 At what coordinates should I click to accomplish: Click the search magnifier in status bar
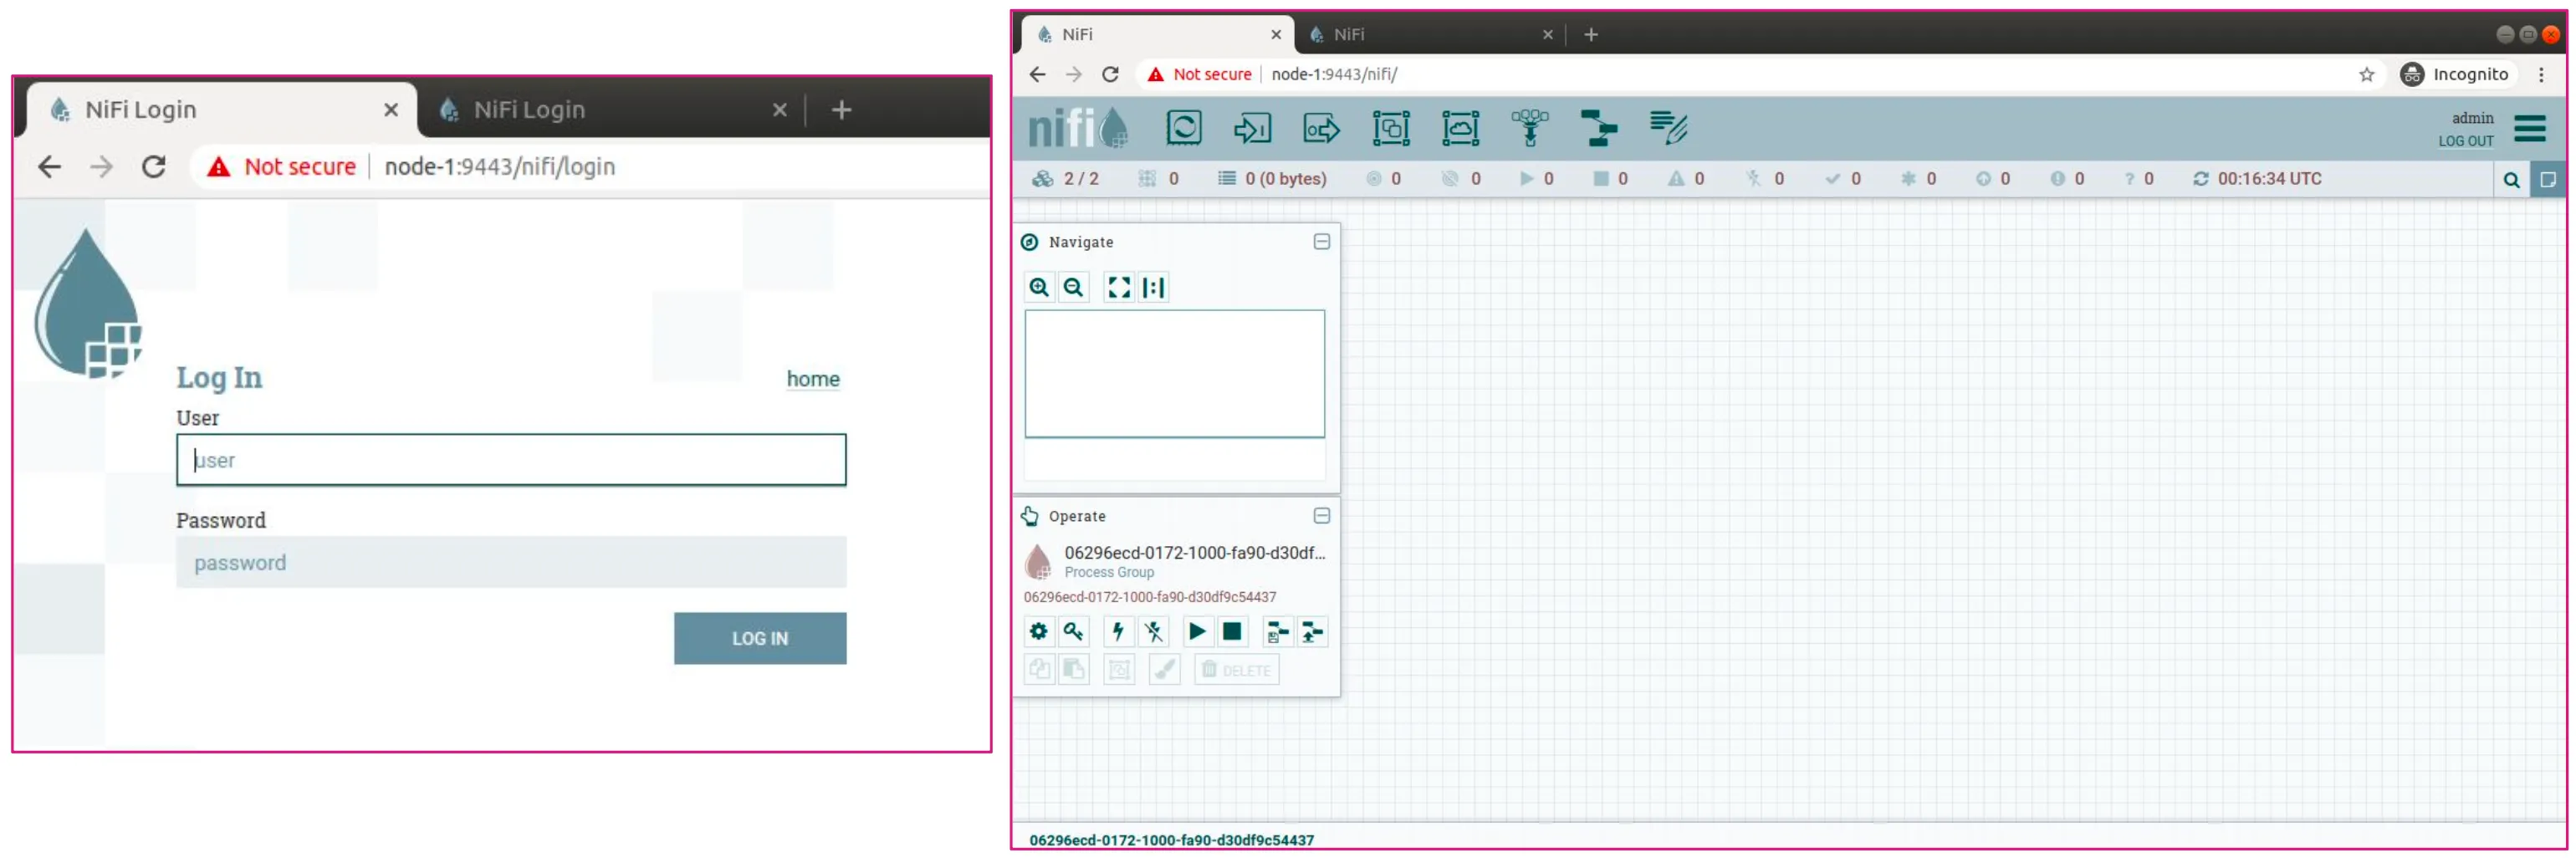pyautogui.click(x=2511, y=180)
